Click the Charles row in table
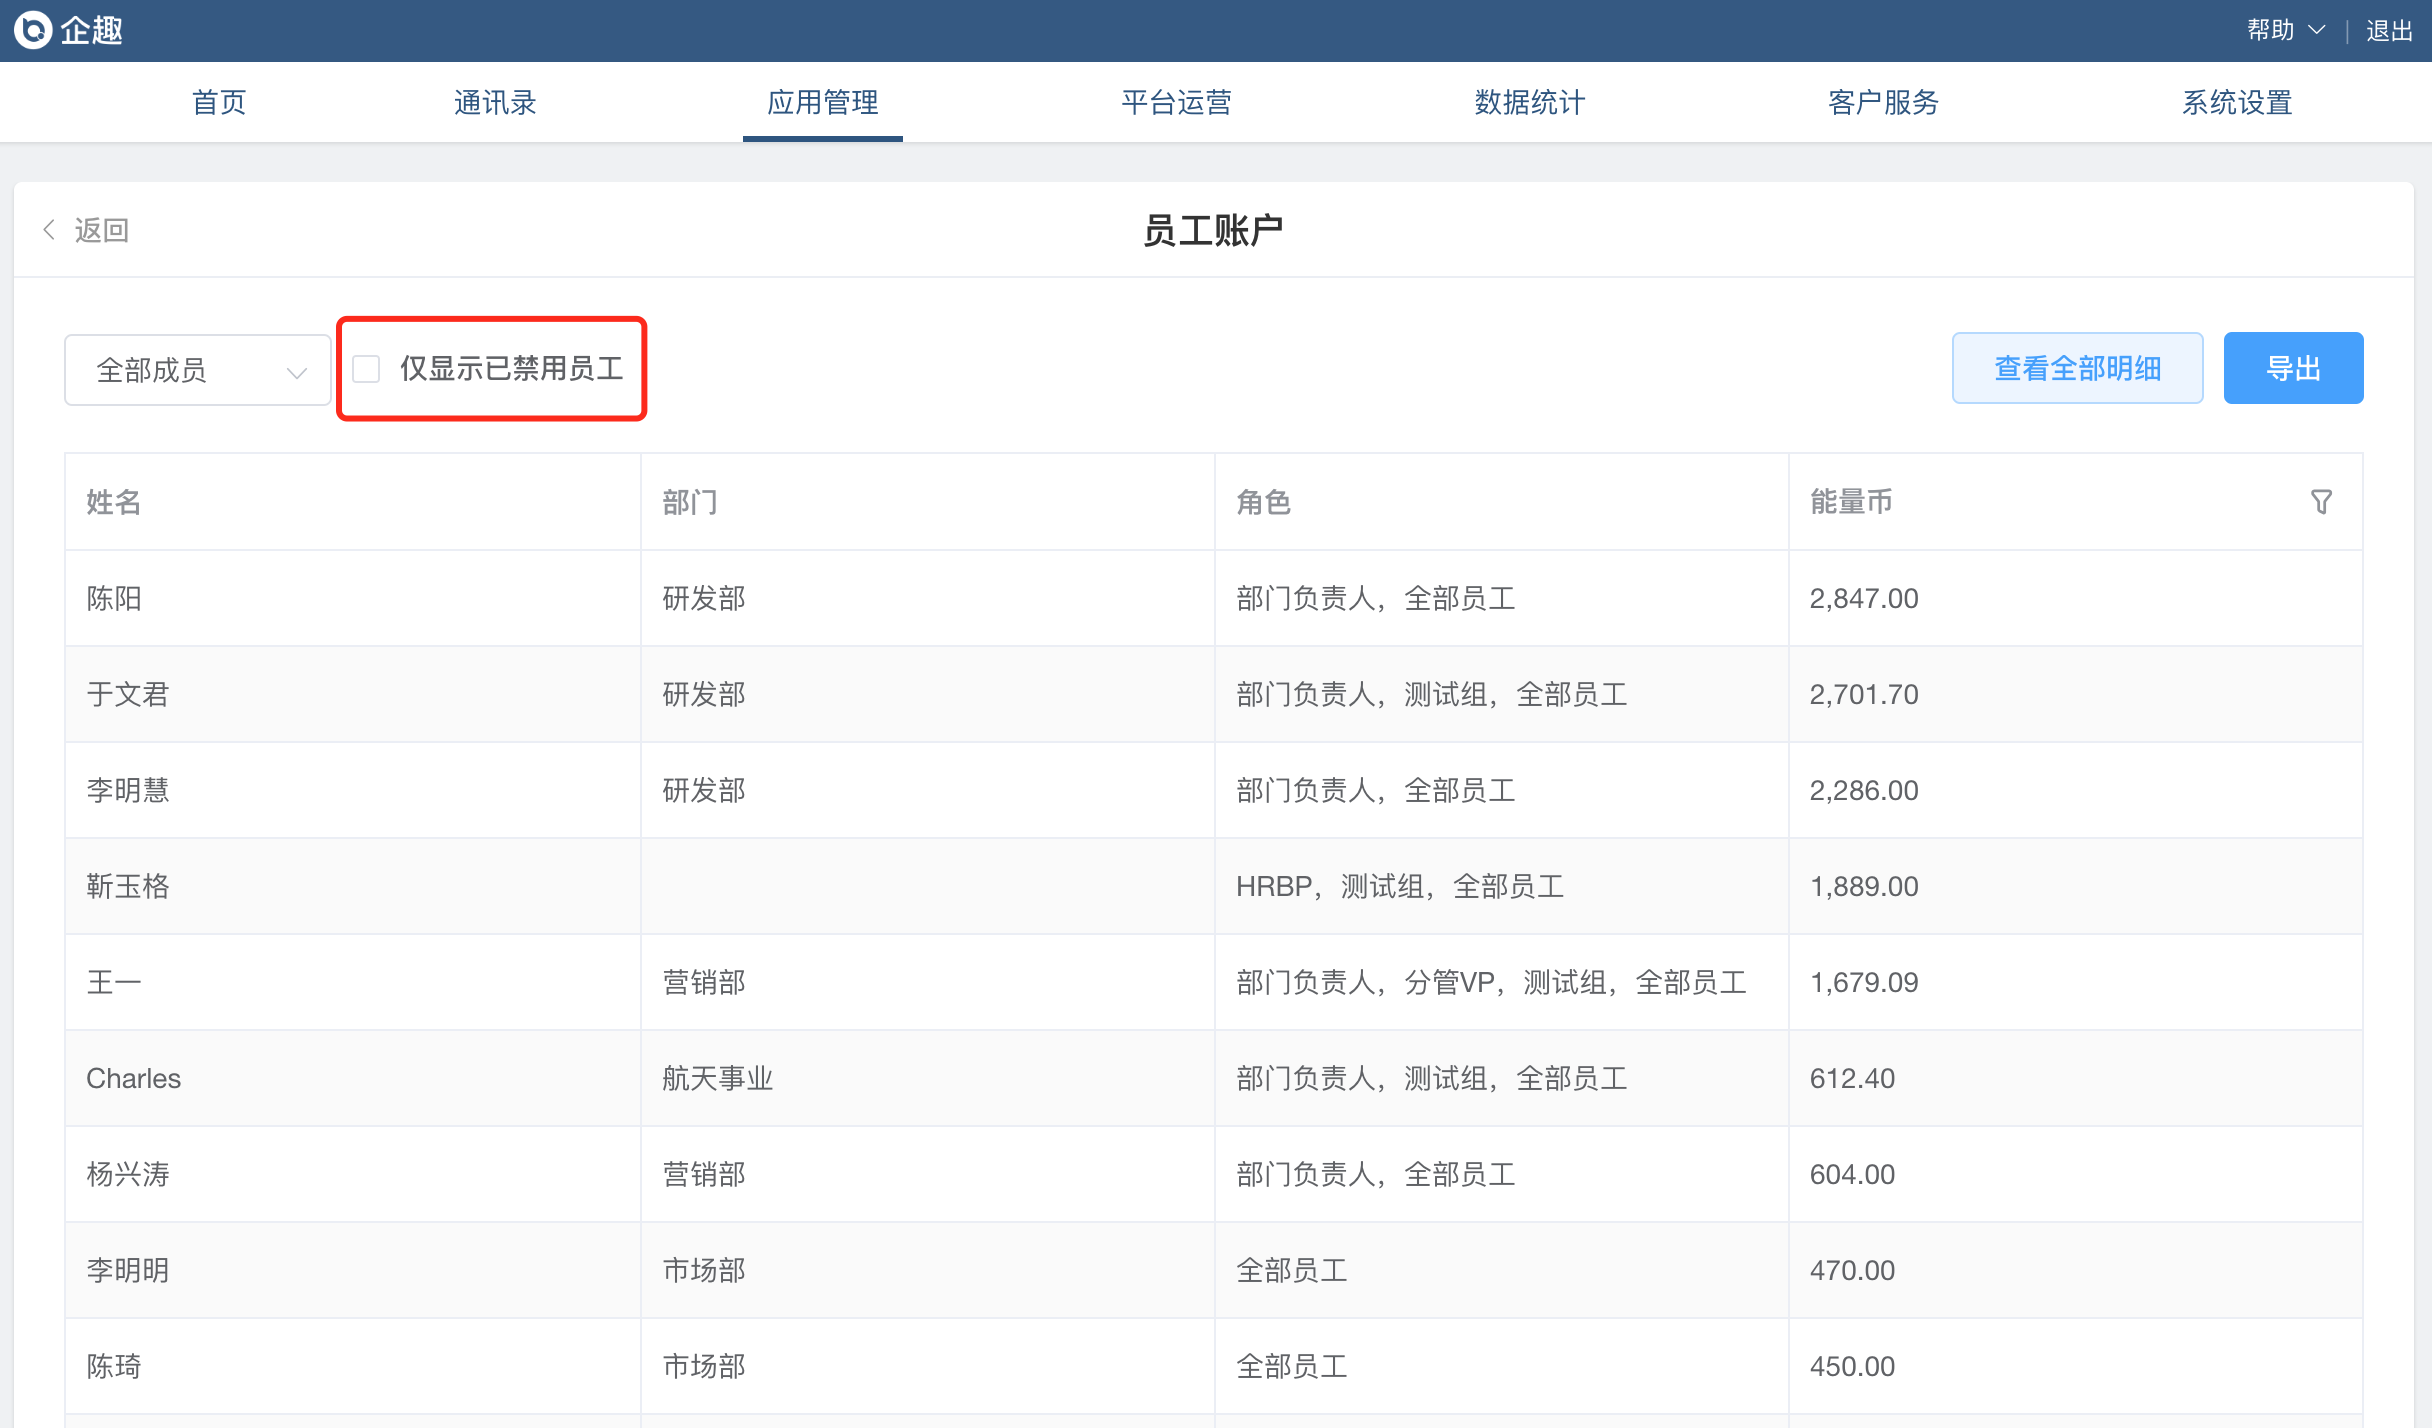Viewport: 2432px width, 1428px height. click(x=133, y=1078)
